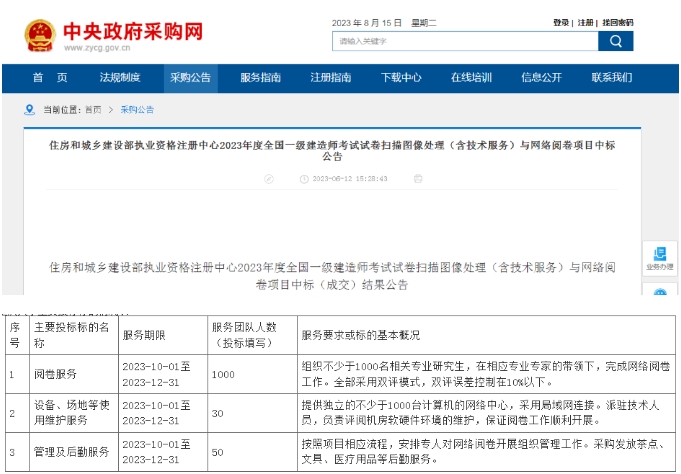This screenshot has height=474, width=681.
Task: Click the 设备、场地等使用维护服务 cell
Action: coord(72,413)
